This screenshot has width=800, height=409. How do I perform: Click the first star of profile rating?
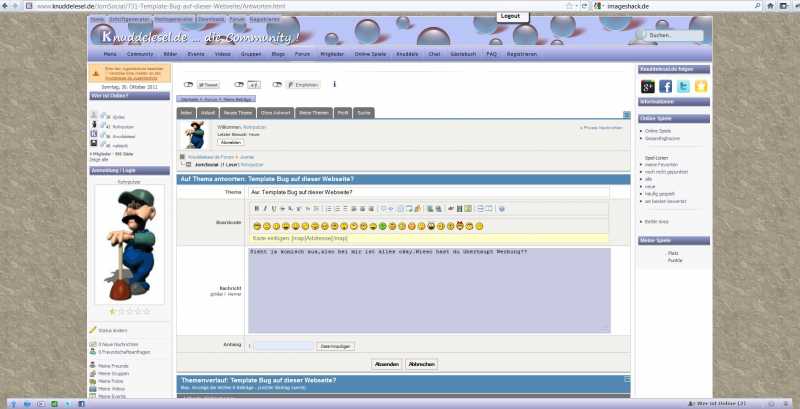113,311
